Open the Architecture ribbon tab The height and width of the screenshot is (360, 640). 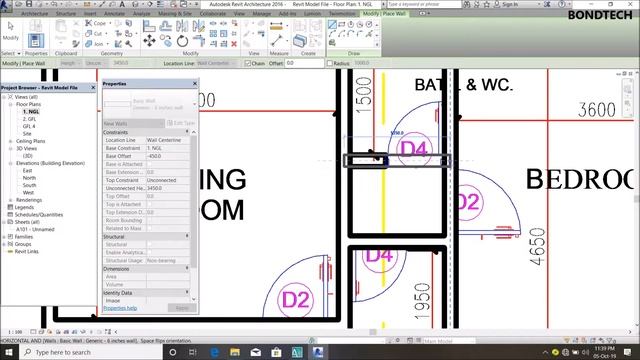coord(35,13)
